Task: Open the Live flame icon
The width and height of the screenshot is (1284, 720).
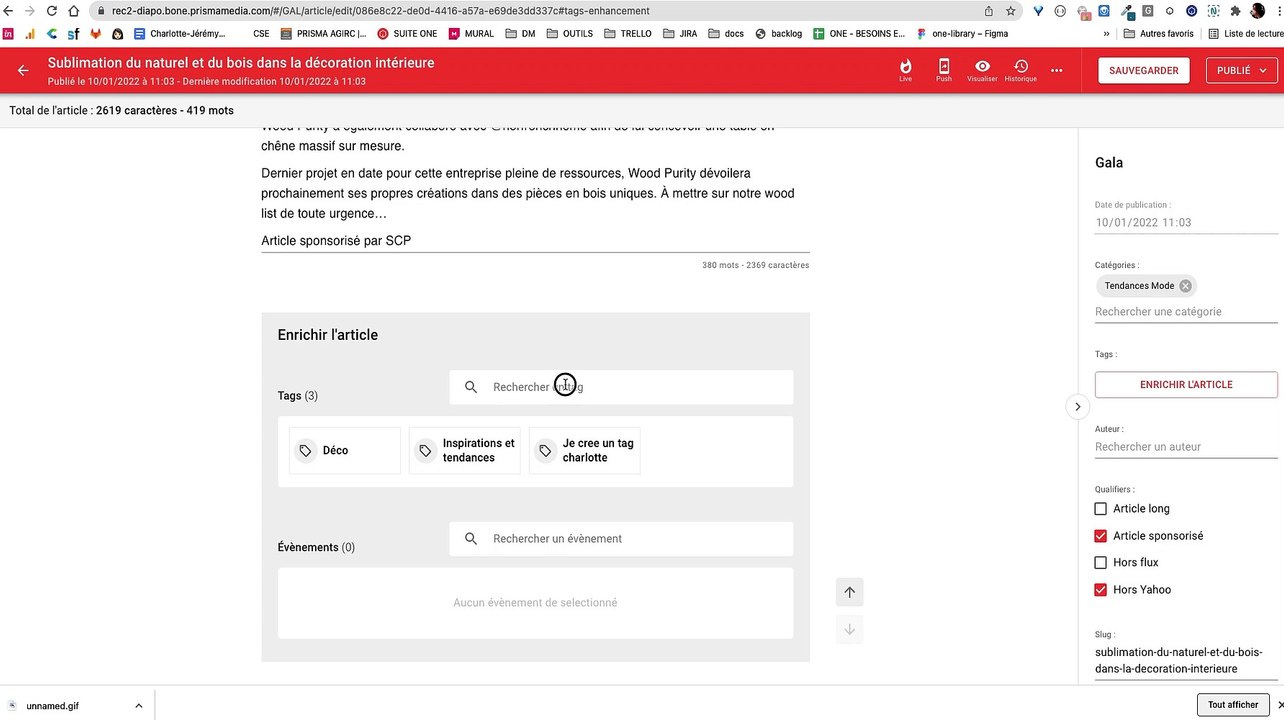Action: pyautogui.click(x=906, y=70)
